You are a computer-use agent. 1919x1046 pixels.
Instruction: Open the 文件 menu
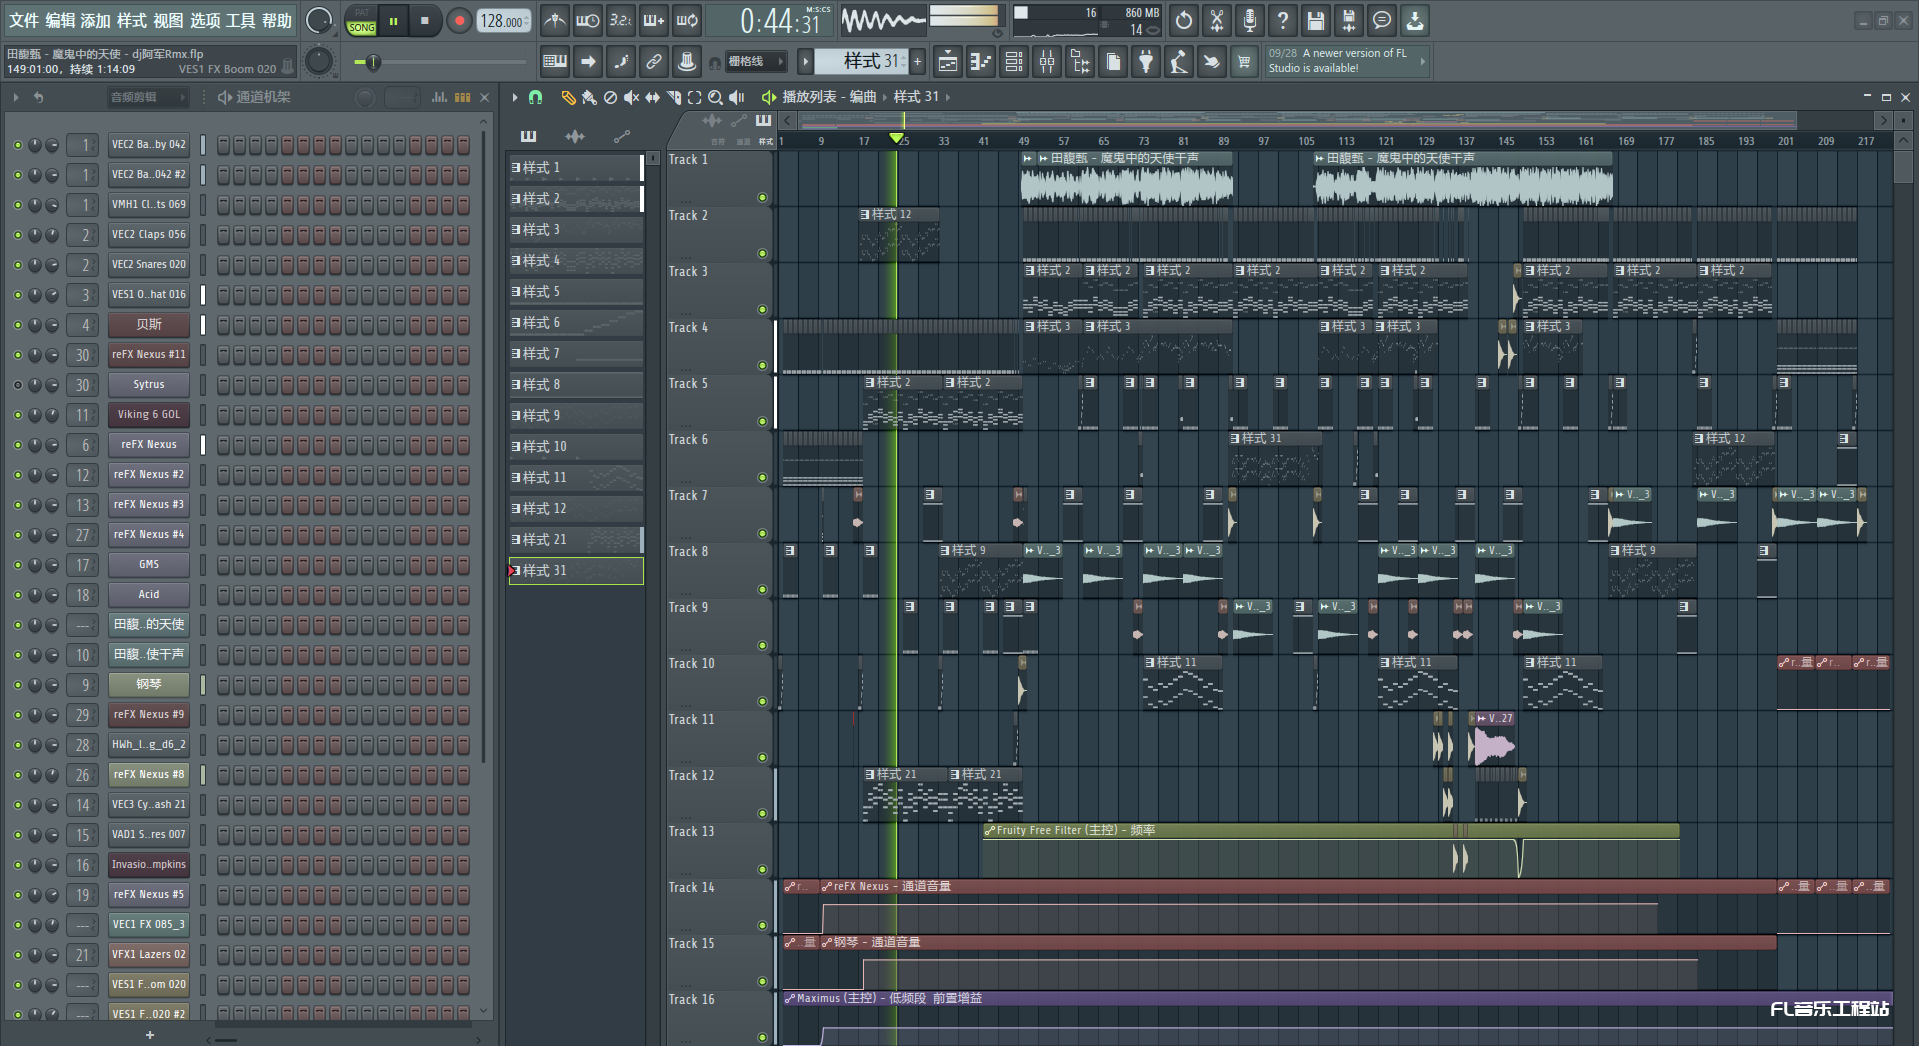coord(24,20)
